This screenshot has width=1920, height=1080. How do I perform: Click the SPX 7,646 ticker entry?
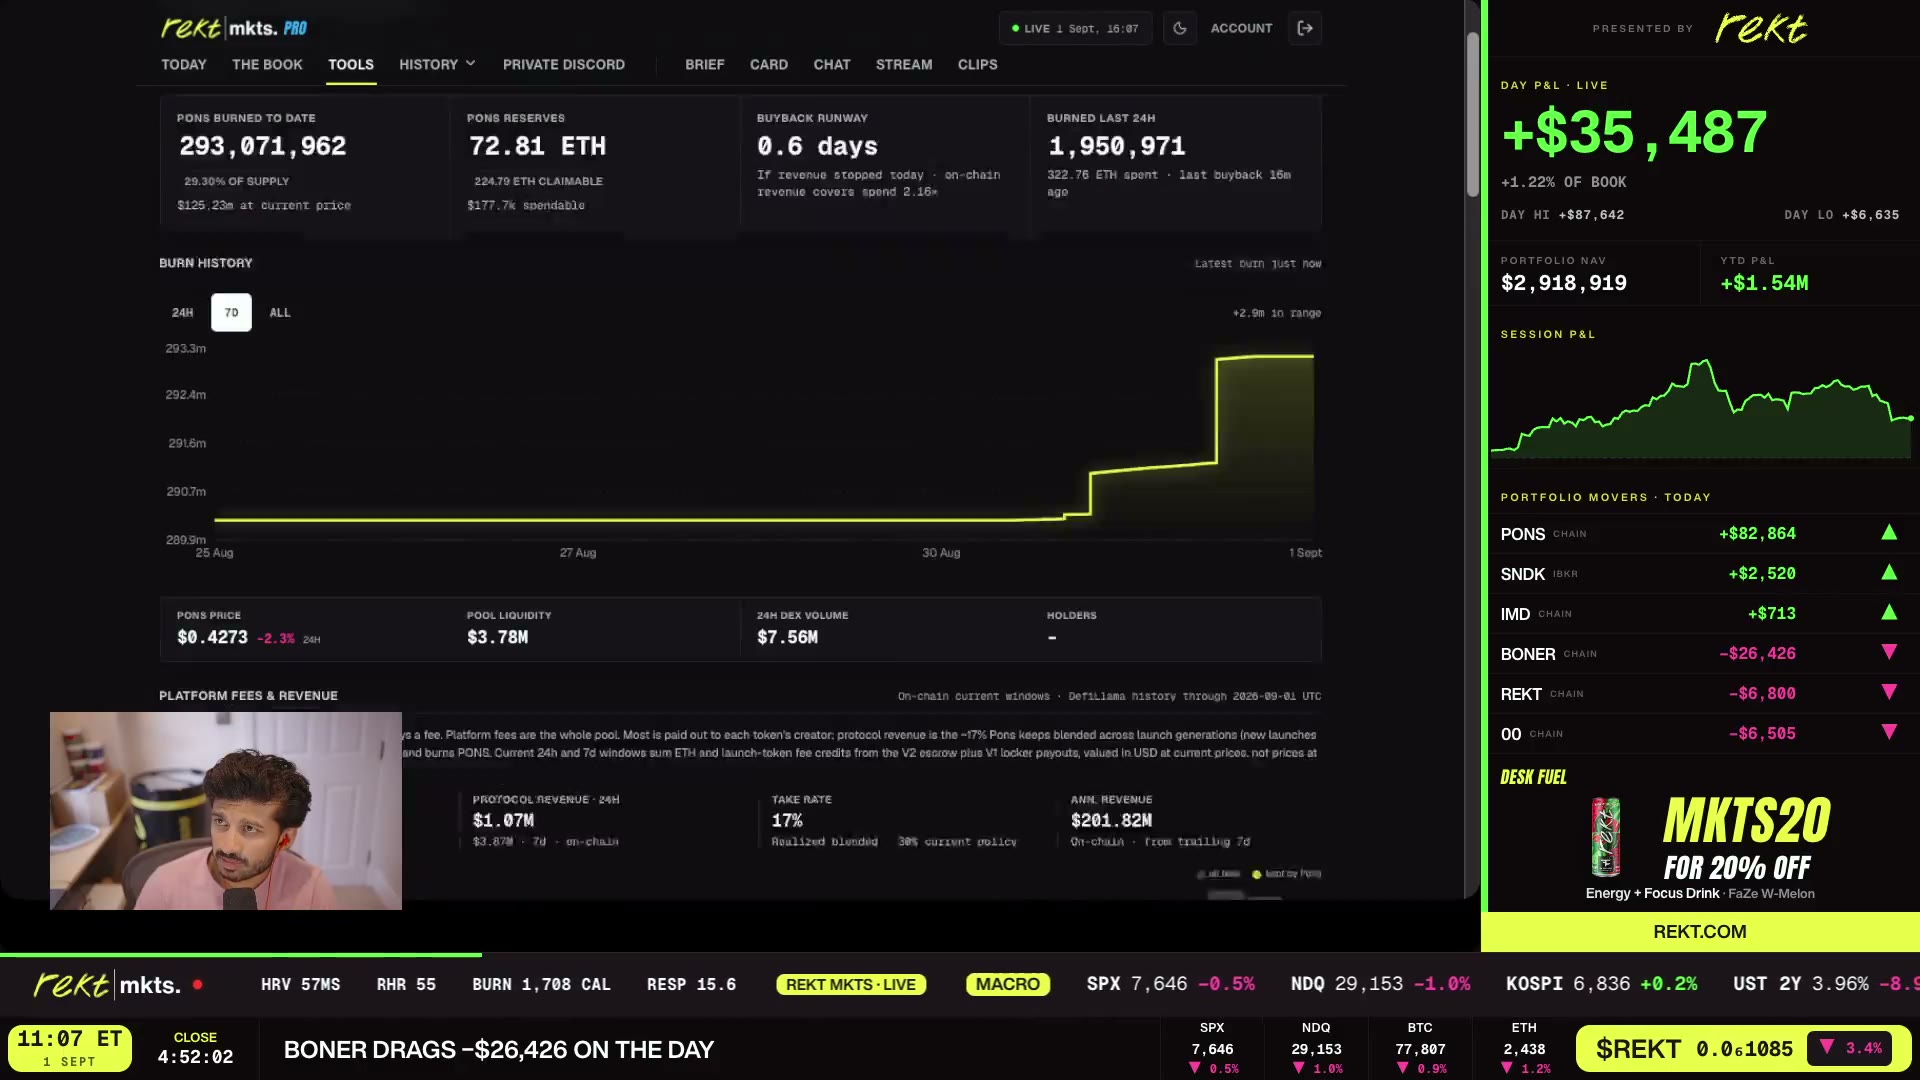coord(1170,985)
